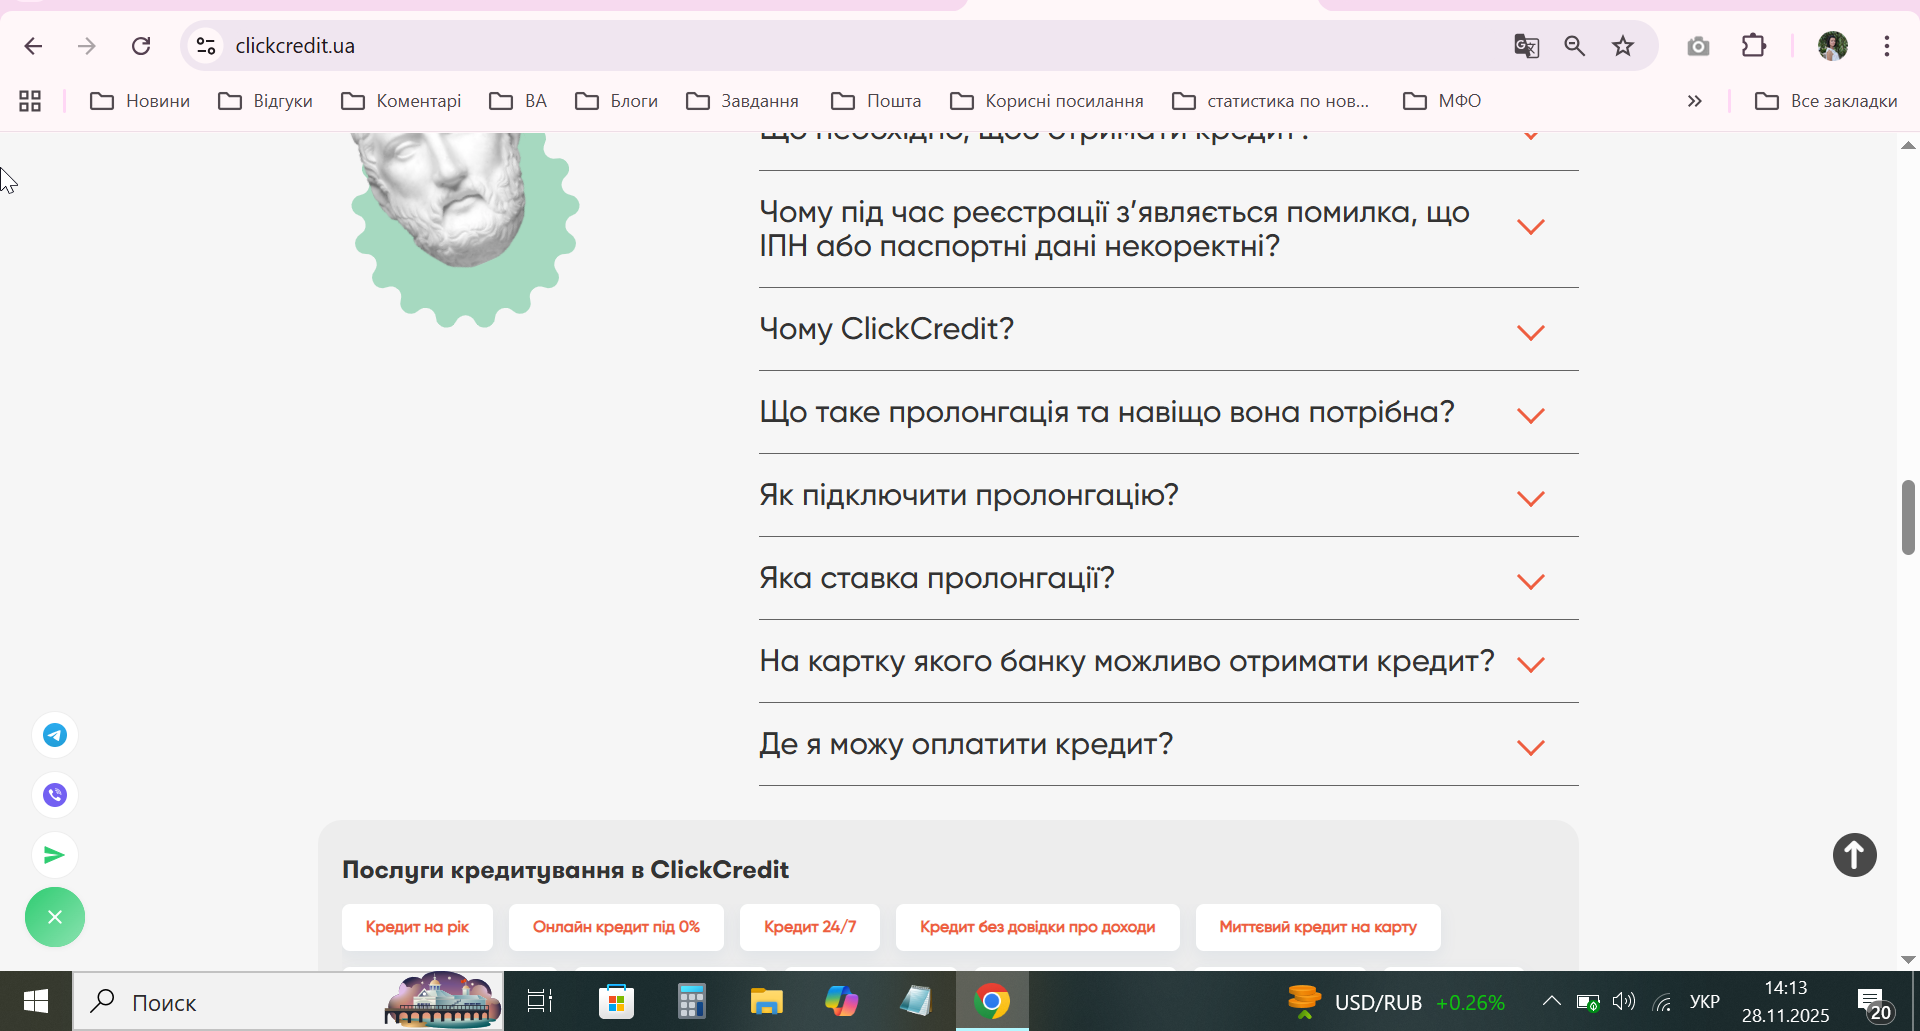Open the Завдання bookmarks folder
The image size is (1920, 1031).
[x=742, y=101]
